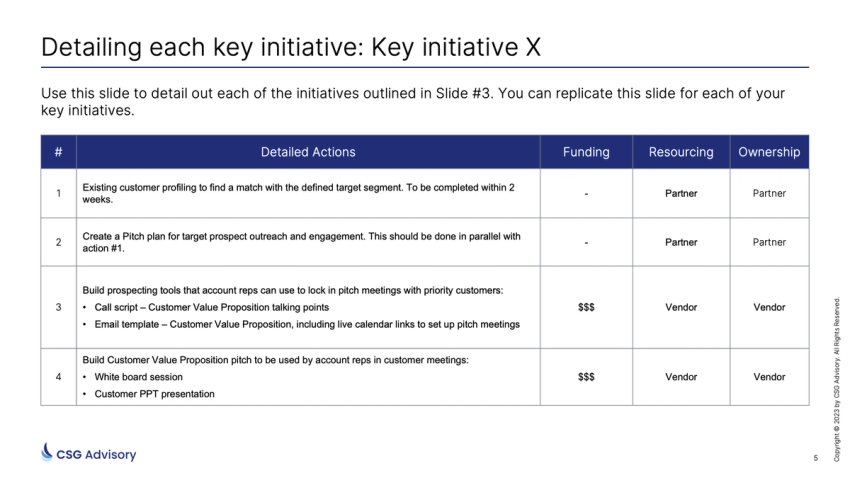Viewport: 850px width, 478px height.
Task: Select the 'Ownership' column header
Action: (x=769, y=152)
